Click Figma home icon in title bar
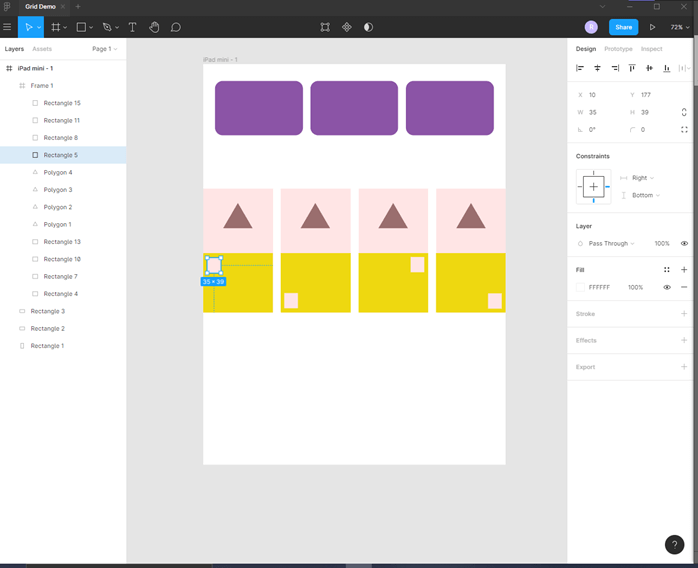Screen dimensions: 698x568 coord(7,7)
